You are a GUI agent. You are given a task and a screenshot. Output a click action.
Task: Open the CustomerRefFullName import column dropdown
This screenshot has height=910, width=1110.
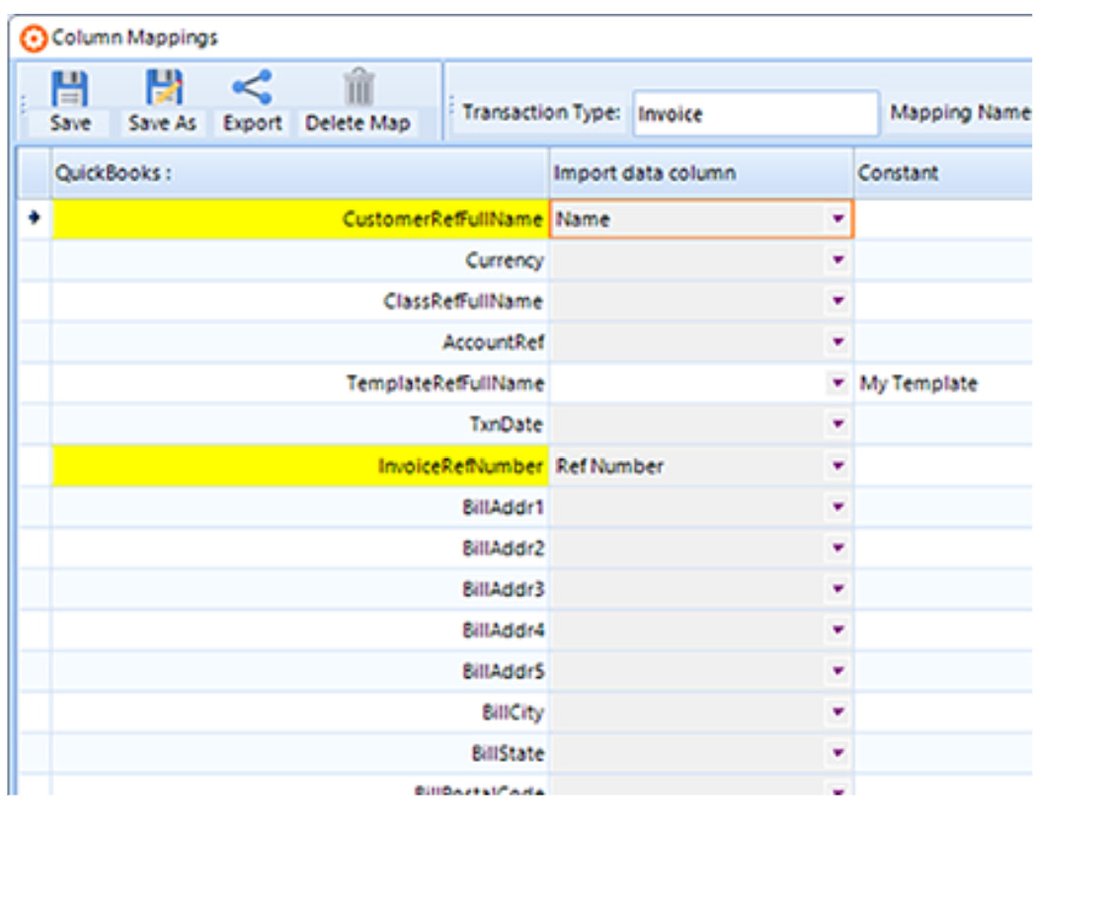point(838,219)
